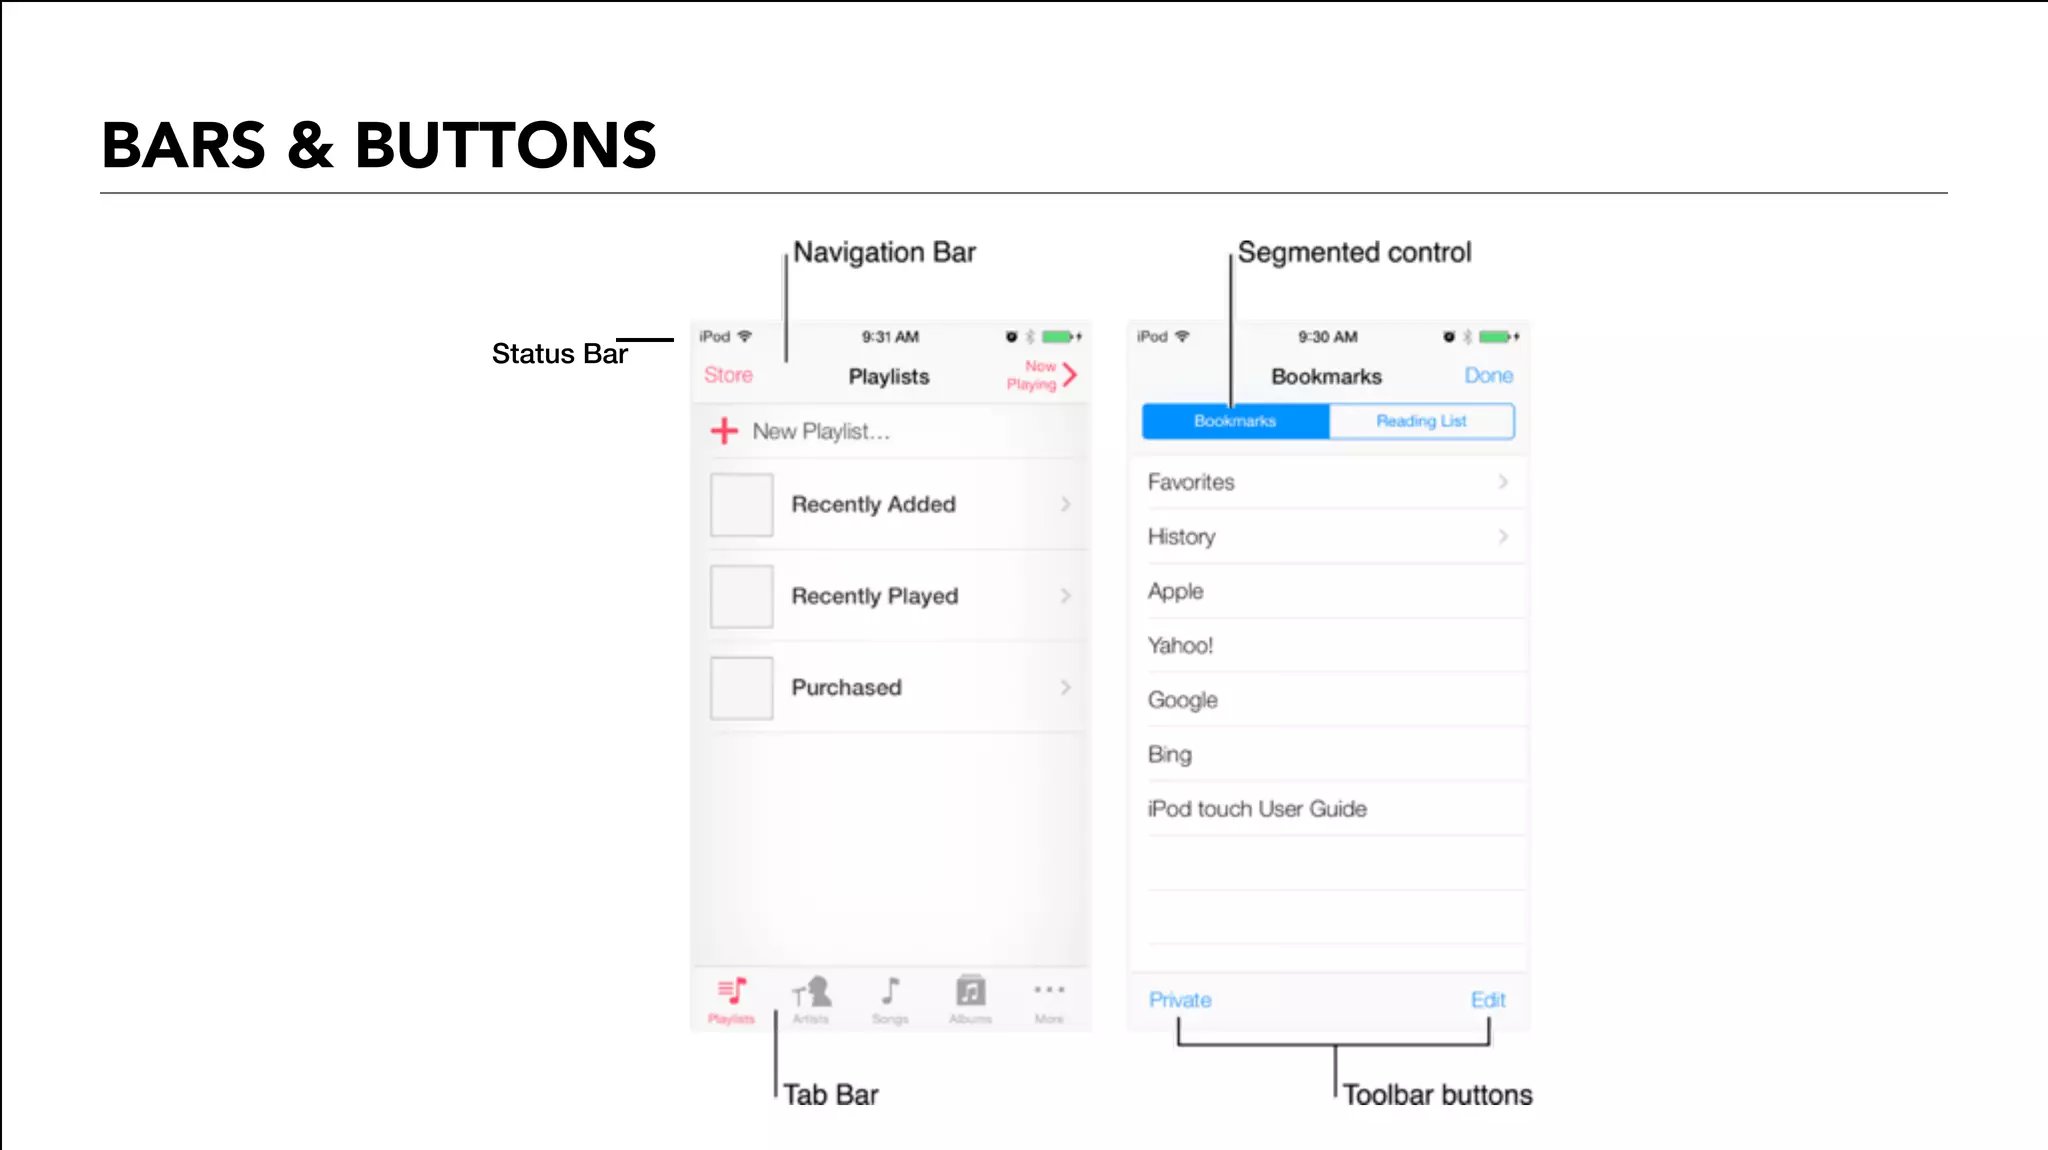Screen dimensions: 2048x1150
Task: Click the alarm icon in Bookmarks status bar
Action: pyautogui.click(x=1449, y=337)
